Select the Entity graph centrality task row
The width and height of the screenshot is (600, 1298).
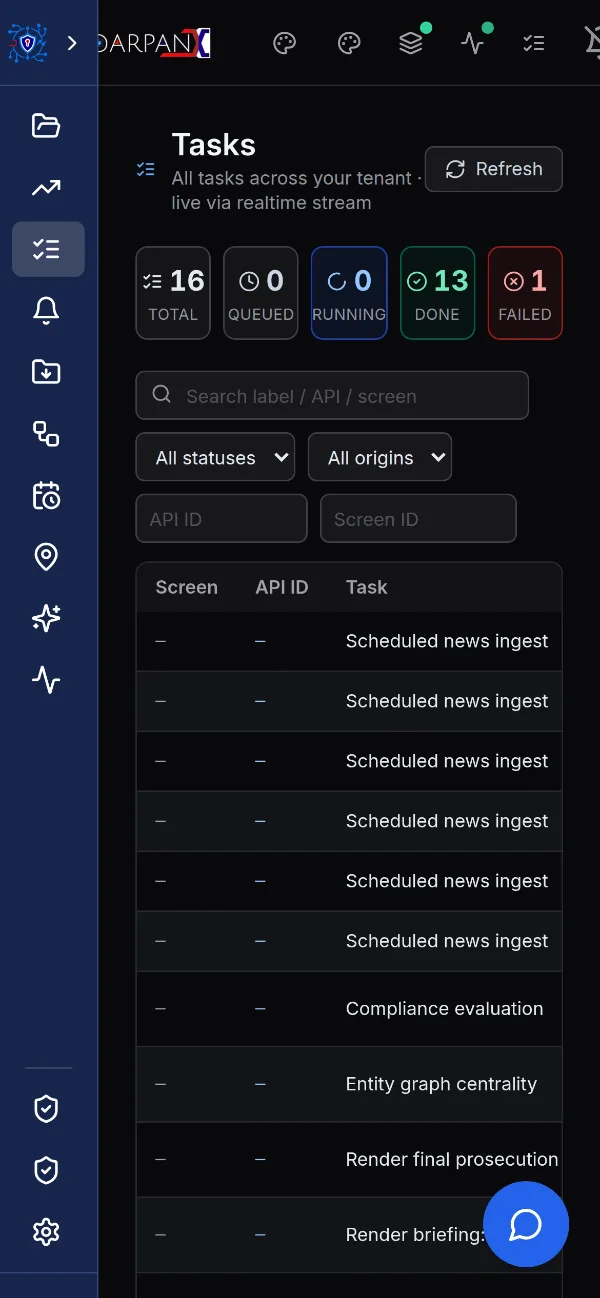tap(349, 1084)
